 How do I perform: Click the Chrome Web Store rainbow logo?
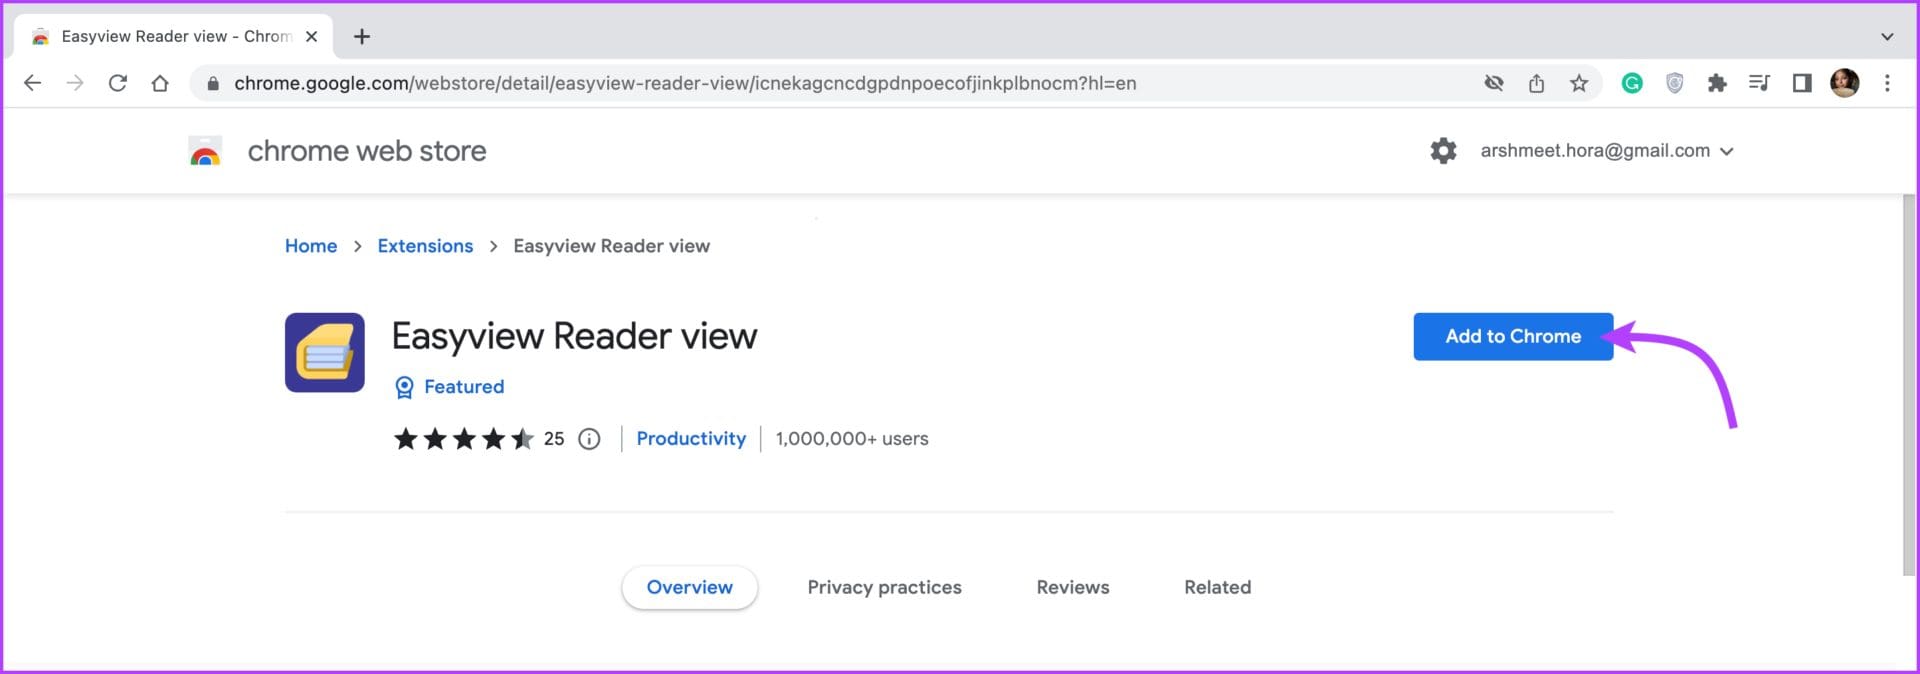pos(205,151)
